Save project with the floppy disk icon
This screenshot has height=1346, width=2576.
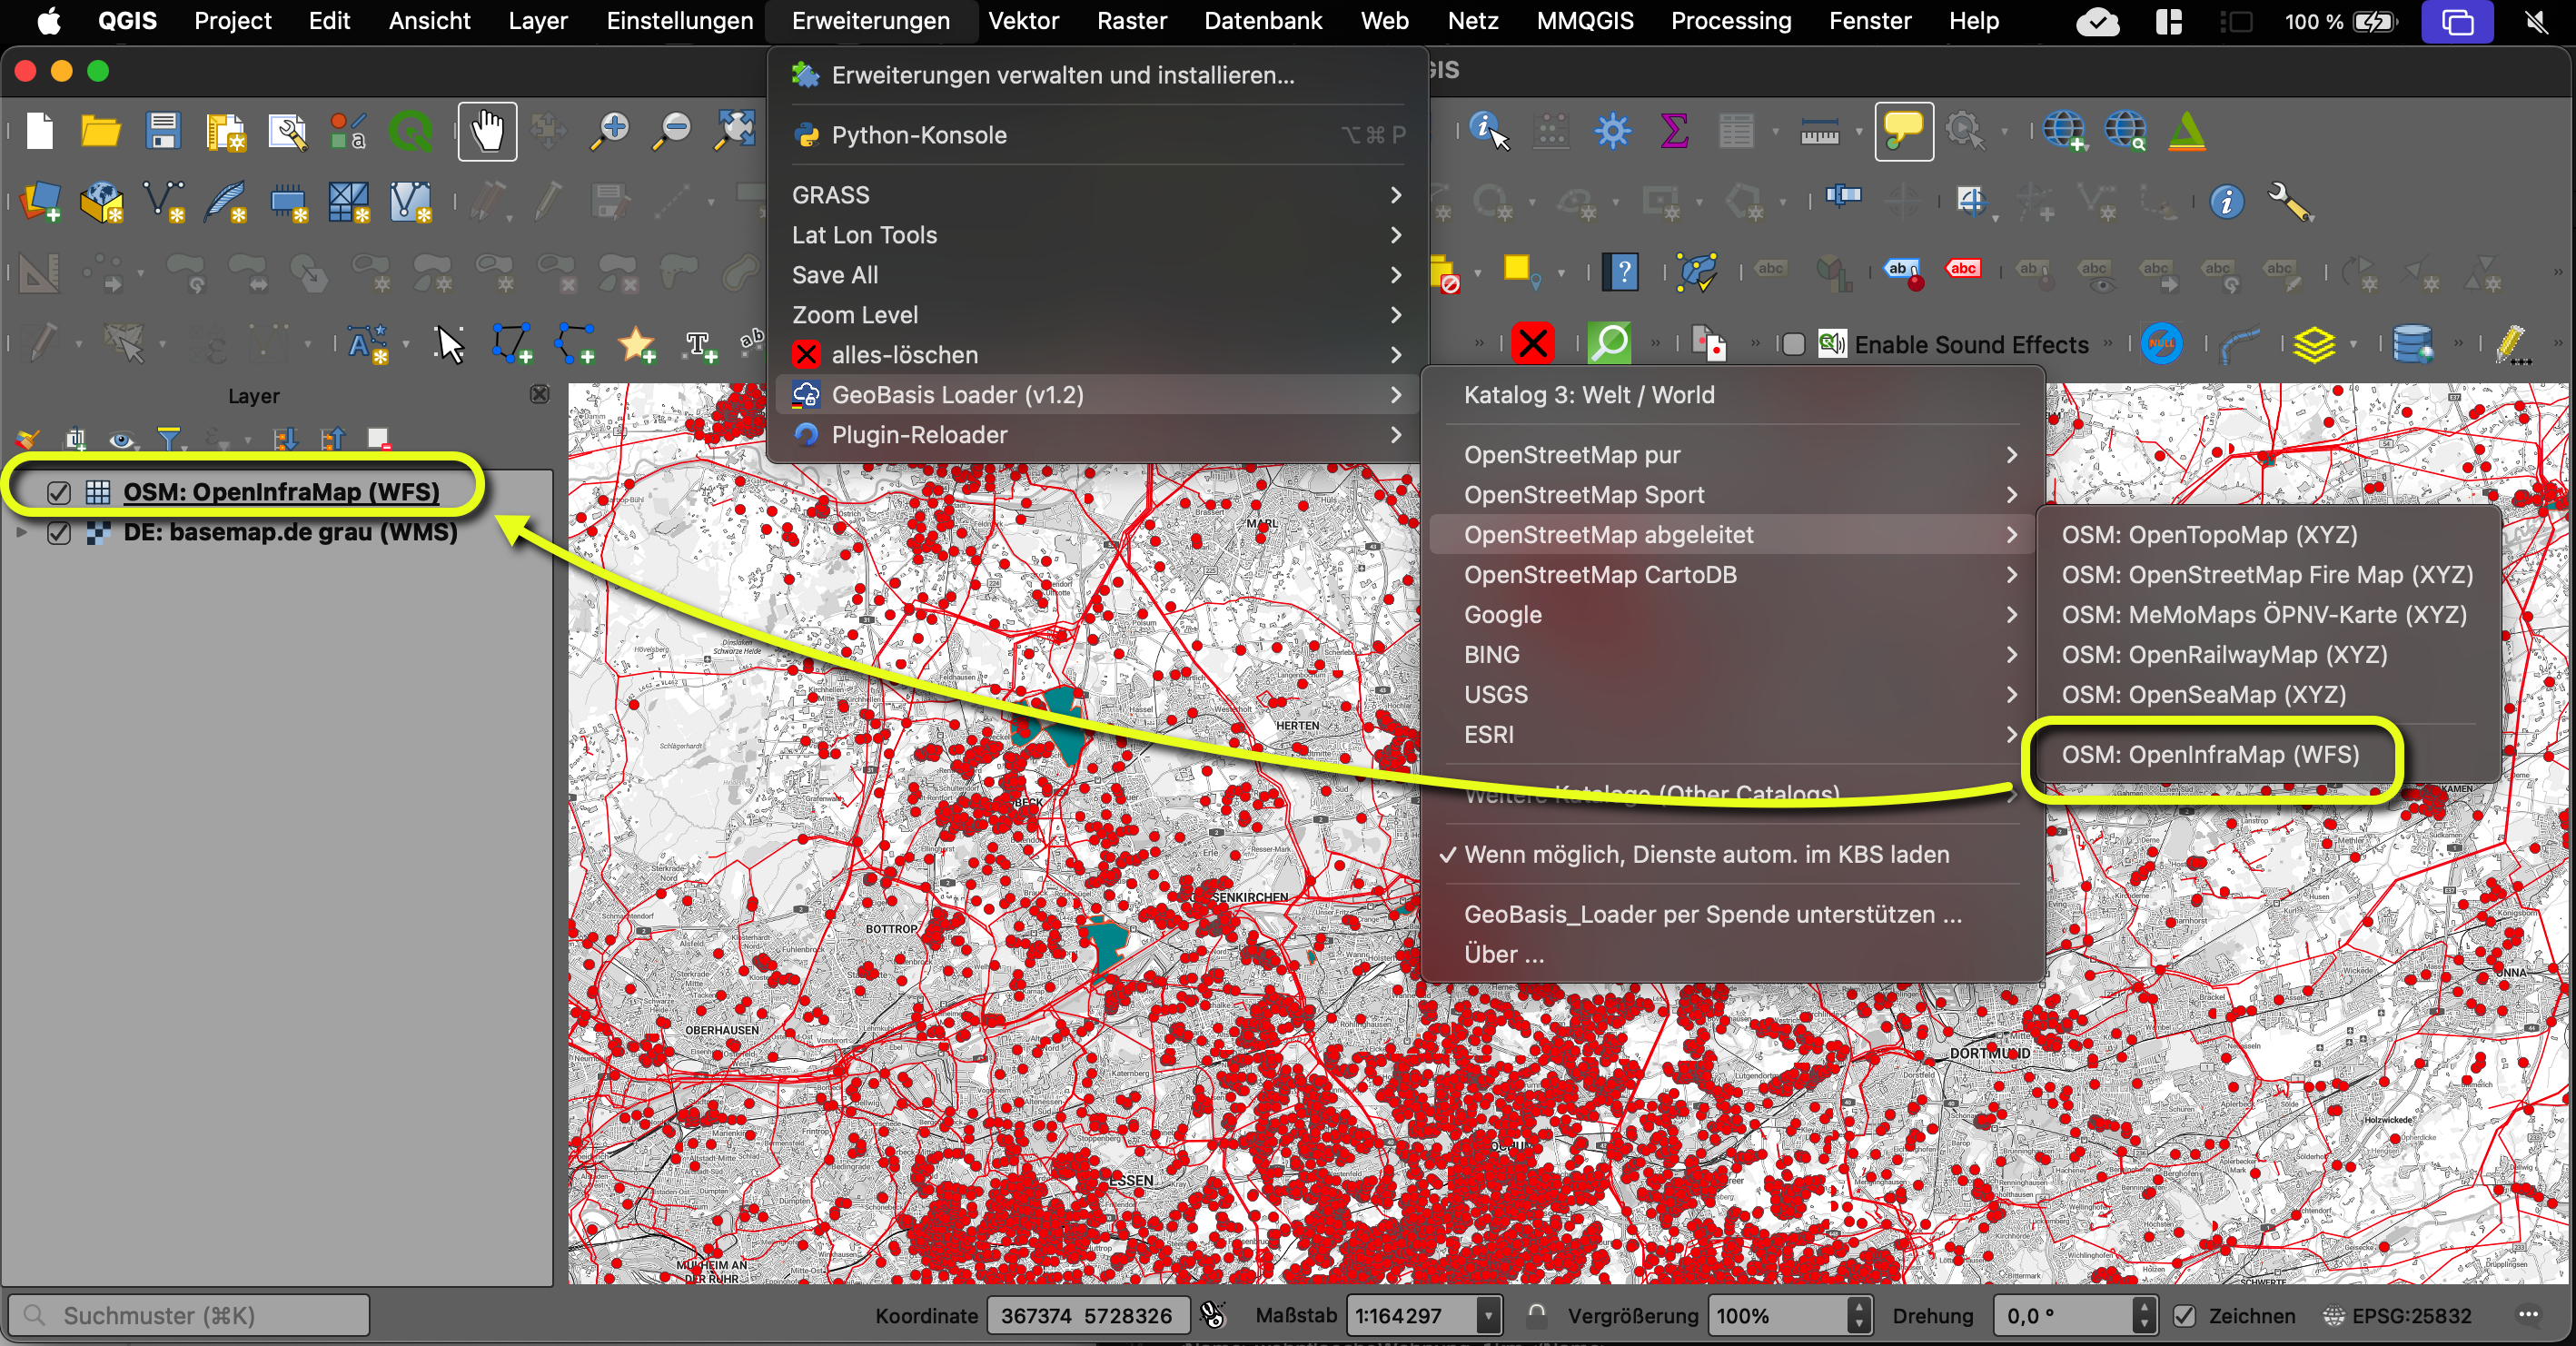(x=163, y=131)
